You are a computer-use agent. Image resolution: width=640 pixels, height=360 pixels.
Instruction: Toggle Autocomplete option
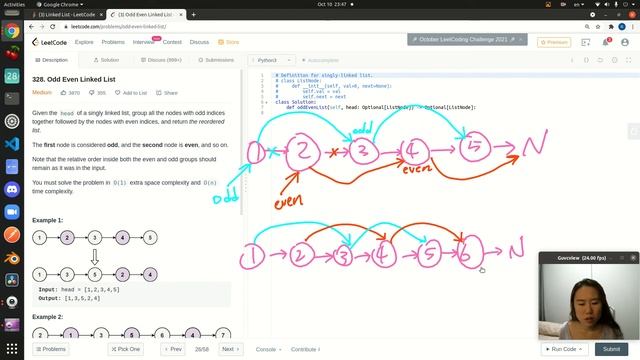320,60
